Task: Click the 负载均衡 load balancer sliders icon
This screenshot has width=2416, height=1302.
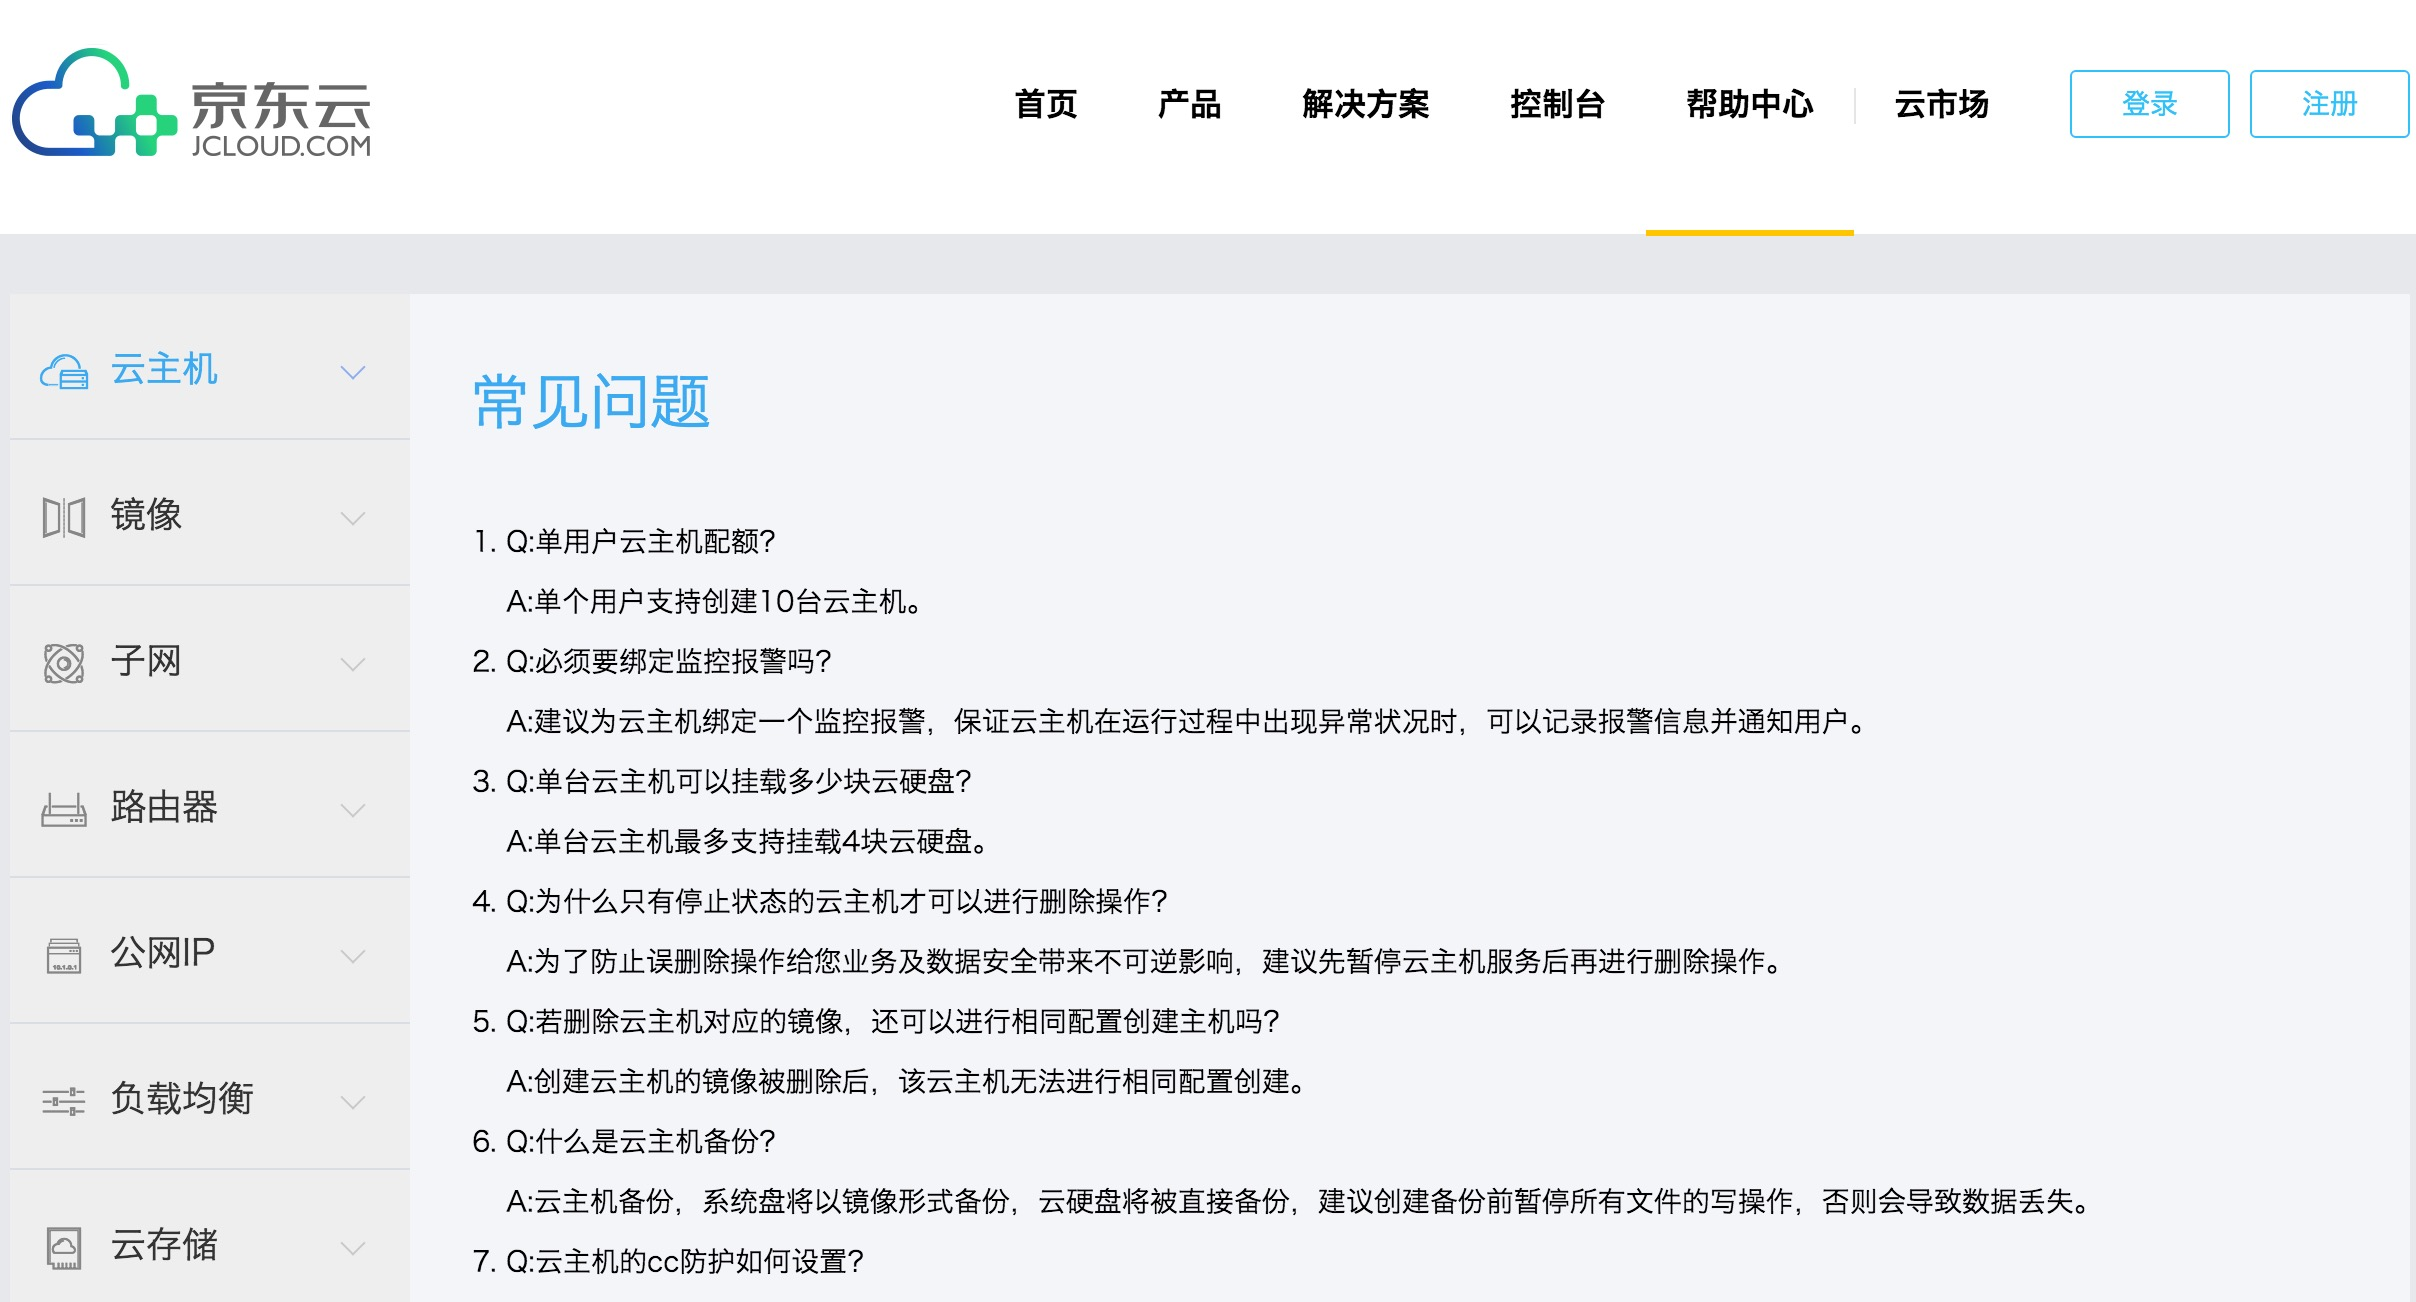Action: (x=64, y=1101)
